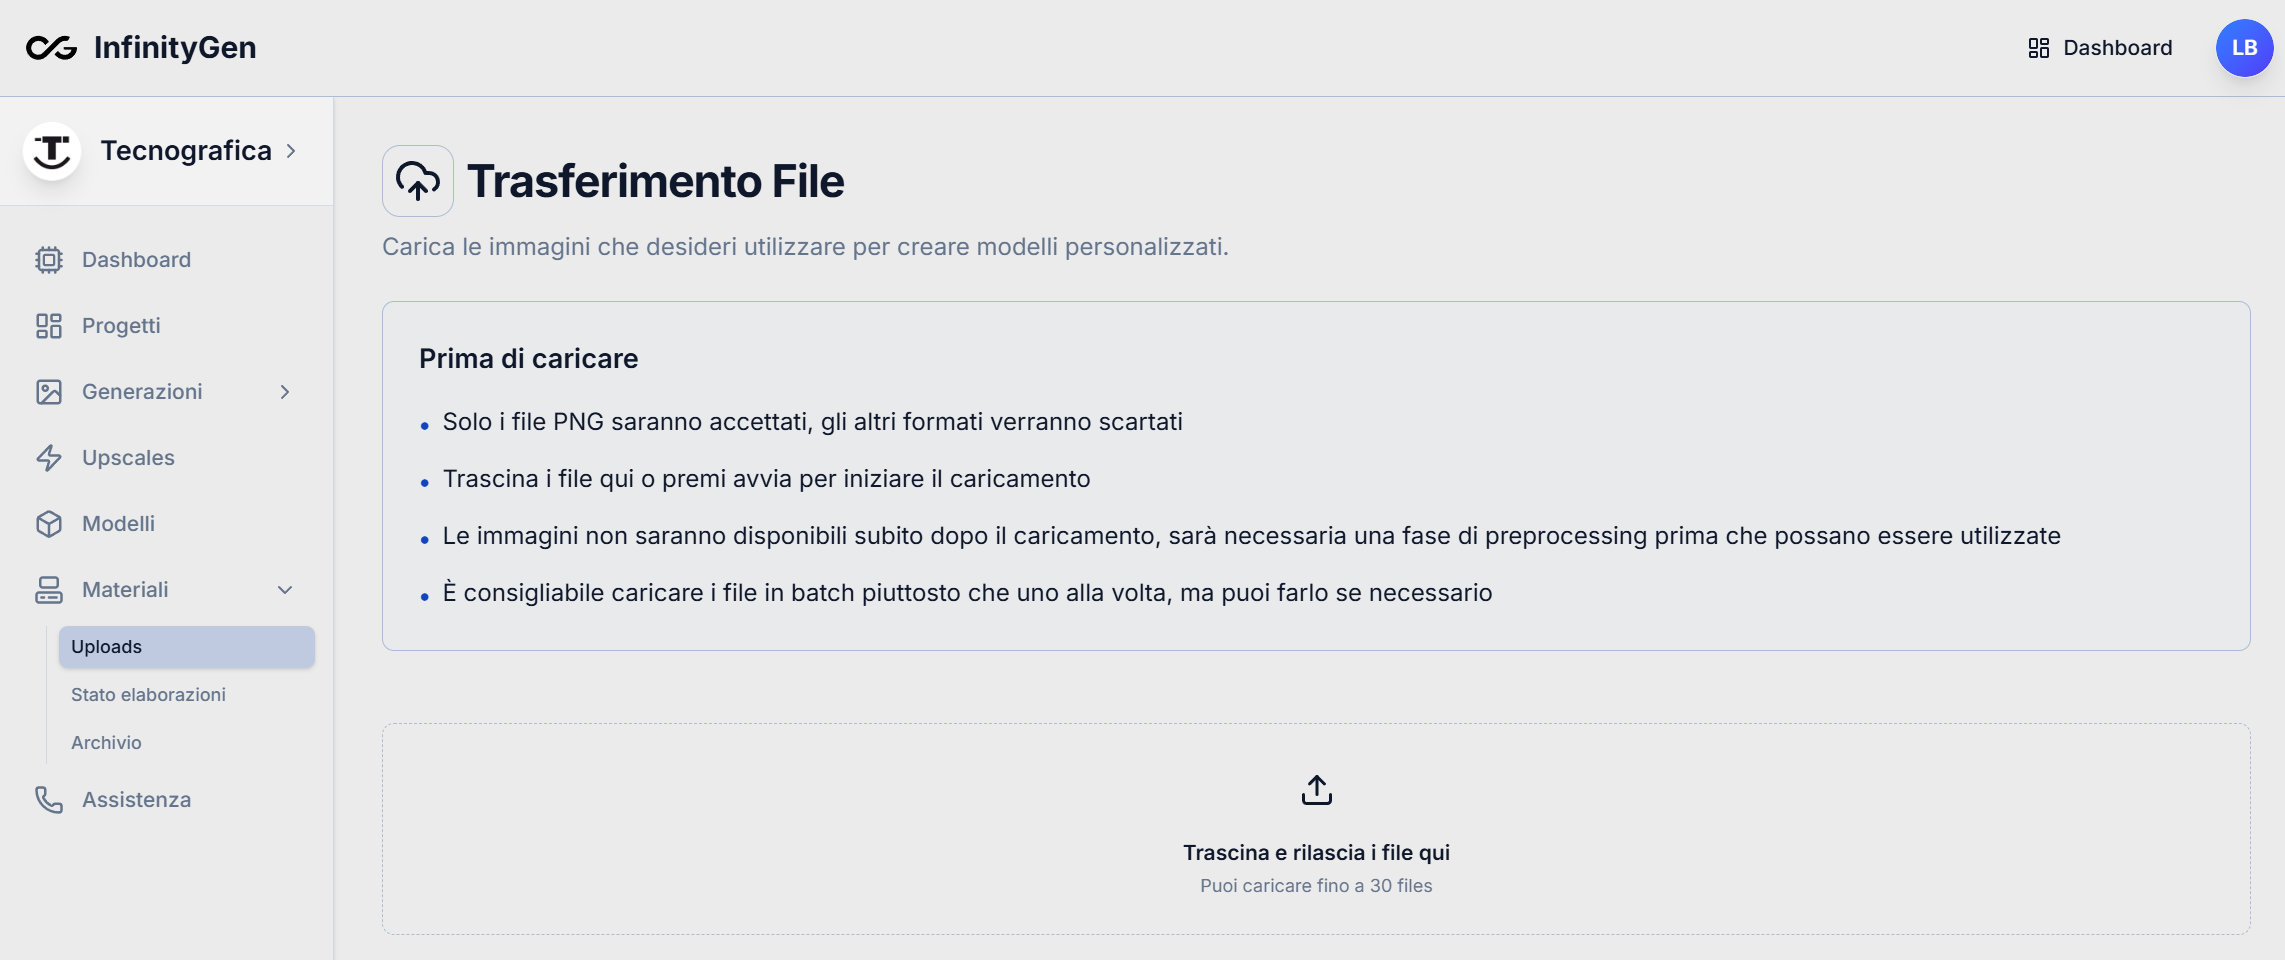2285x960 pixels.
Task: Collapse the Materiali section
Action: click(285, 589)
